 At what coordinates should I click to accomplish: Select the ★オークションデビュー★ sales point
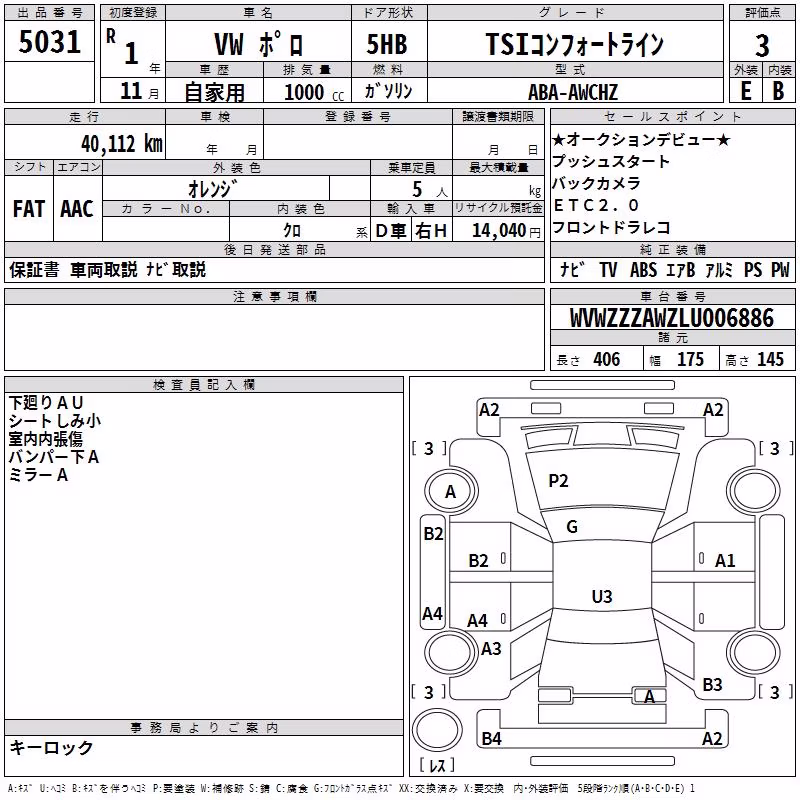point(641,139)
